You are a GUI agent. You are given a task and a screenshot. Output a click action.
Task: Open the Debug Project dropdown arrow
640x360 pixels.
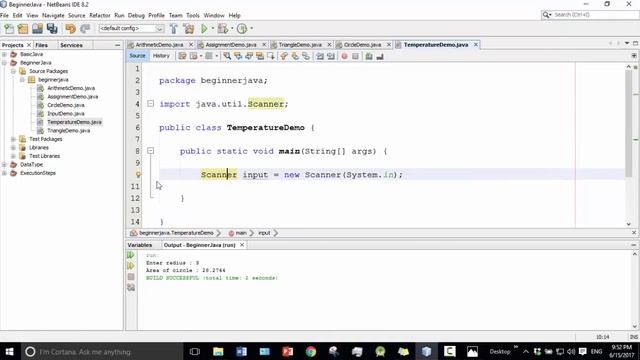point(232,29)
